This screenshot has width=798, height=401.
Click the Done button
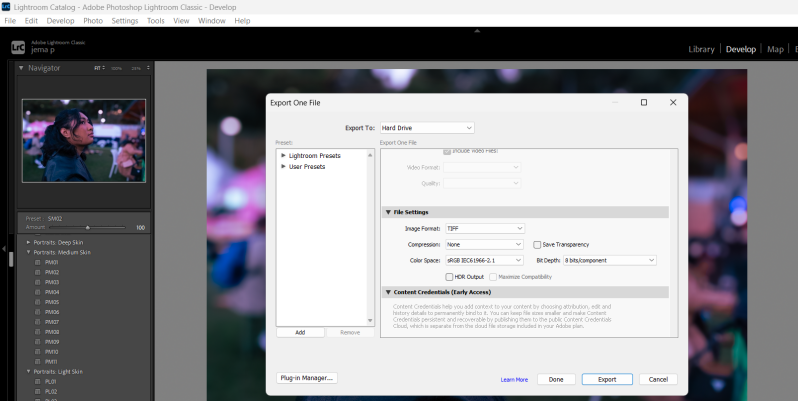pos(556,380)
